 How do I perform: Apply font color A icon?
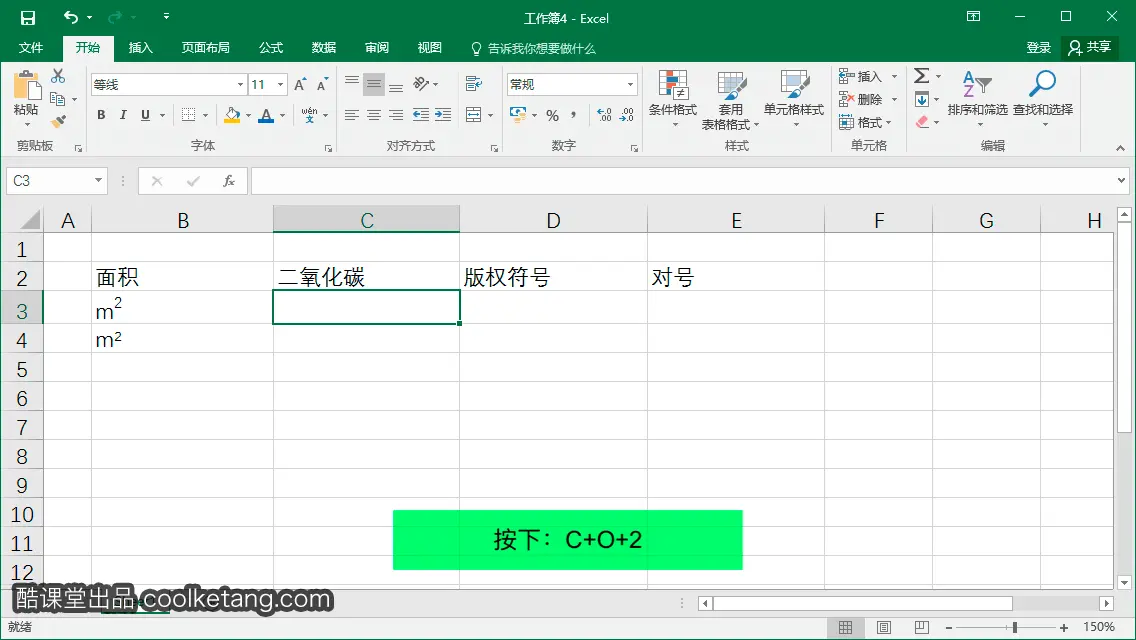point(266,115)
